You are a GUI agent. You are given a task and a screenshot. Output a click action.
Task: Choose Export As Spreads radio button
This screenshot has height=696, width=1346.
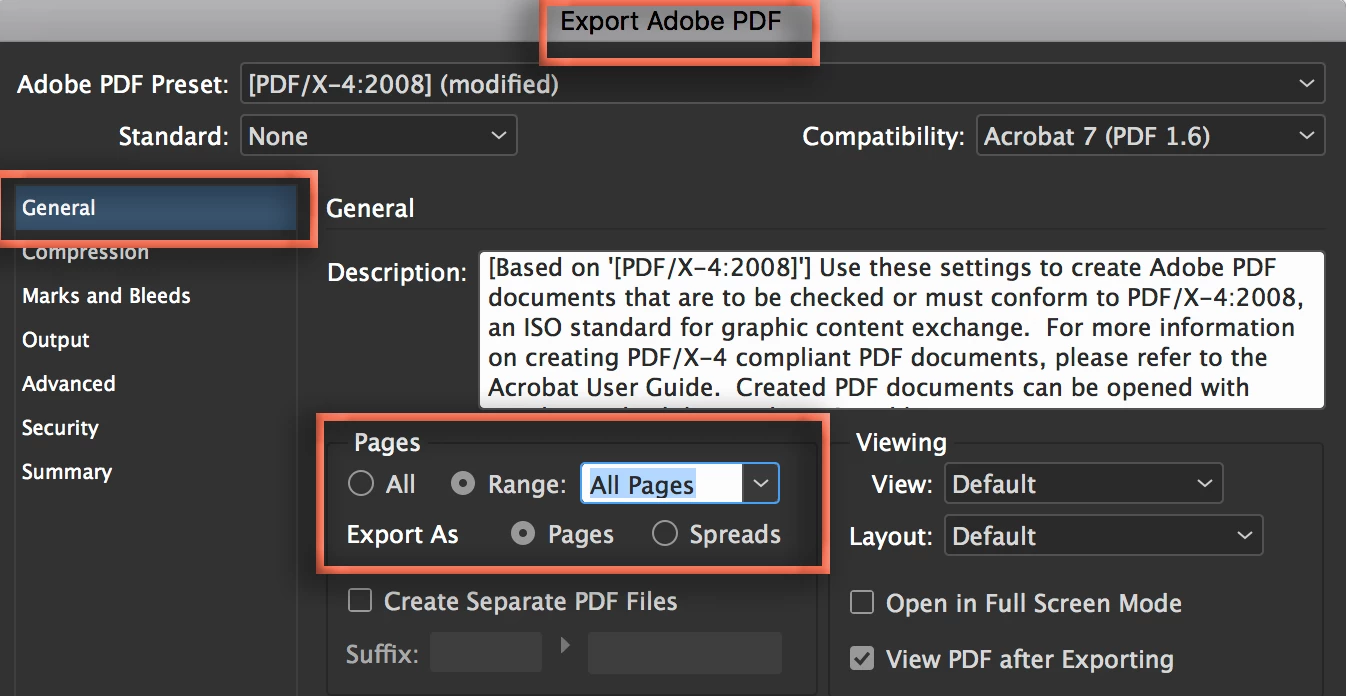click(665, 534)
